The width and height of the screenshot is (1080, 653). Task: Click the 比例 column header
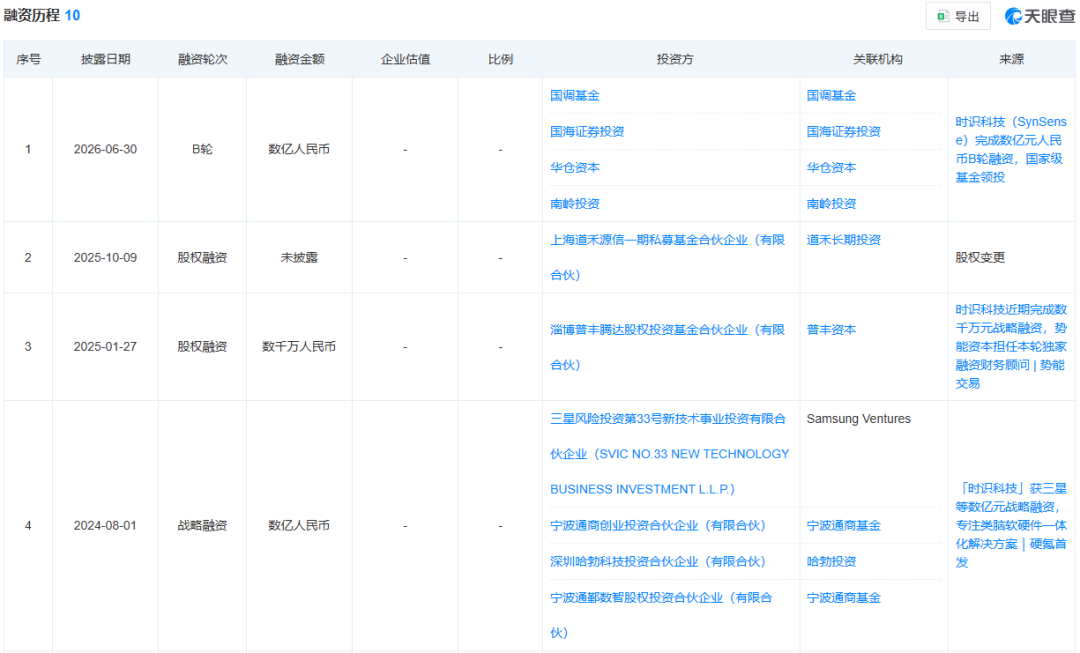(x=500, y=59)
